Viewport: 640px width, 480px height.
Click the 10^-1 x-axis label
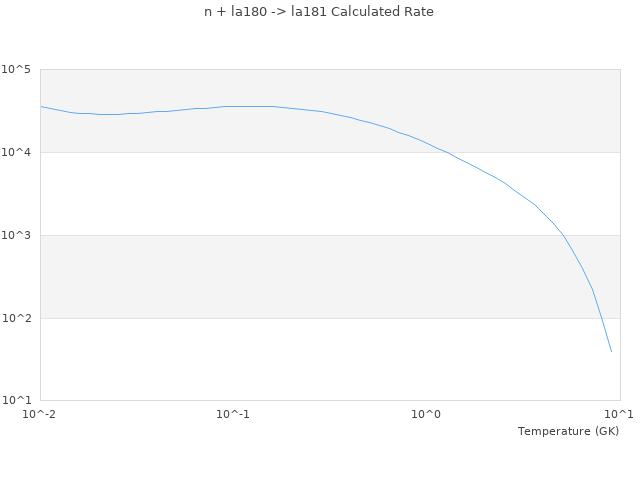click(x=233, y=414)
